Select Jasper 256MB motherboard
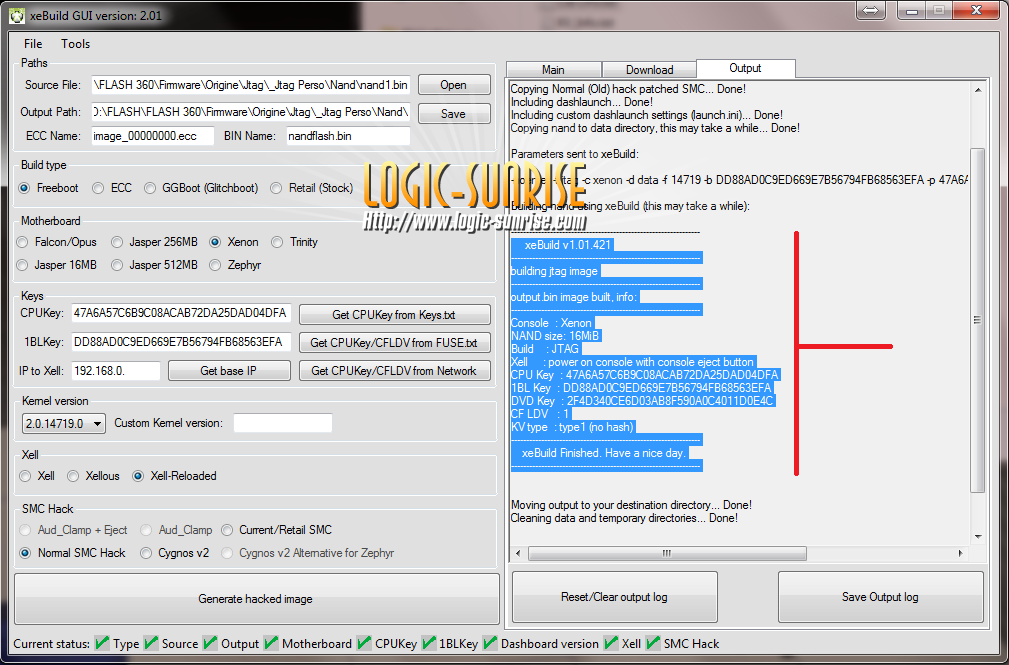This screenshot has width=1009, height=665. [154, 242]
